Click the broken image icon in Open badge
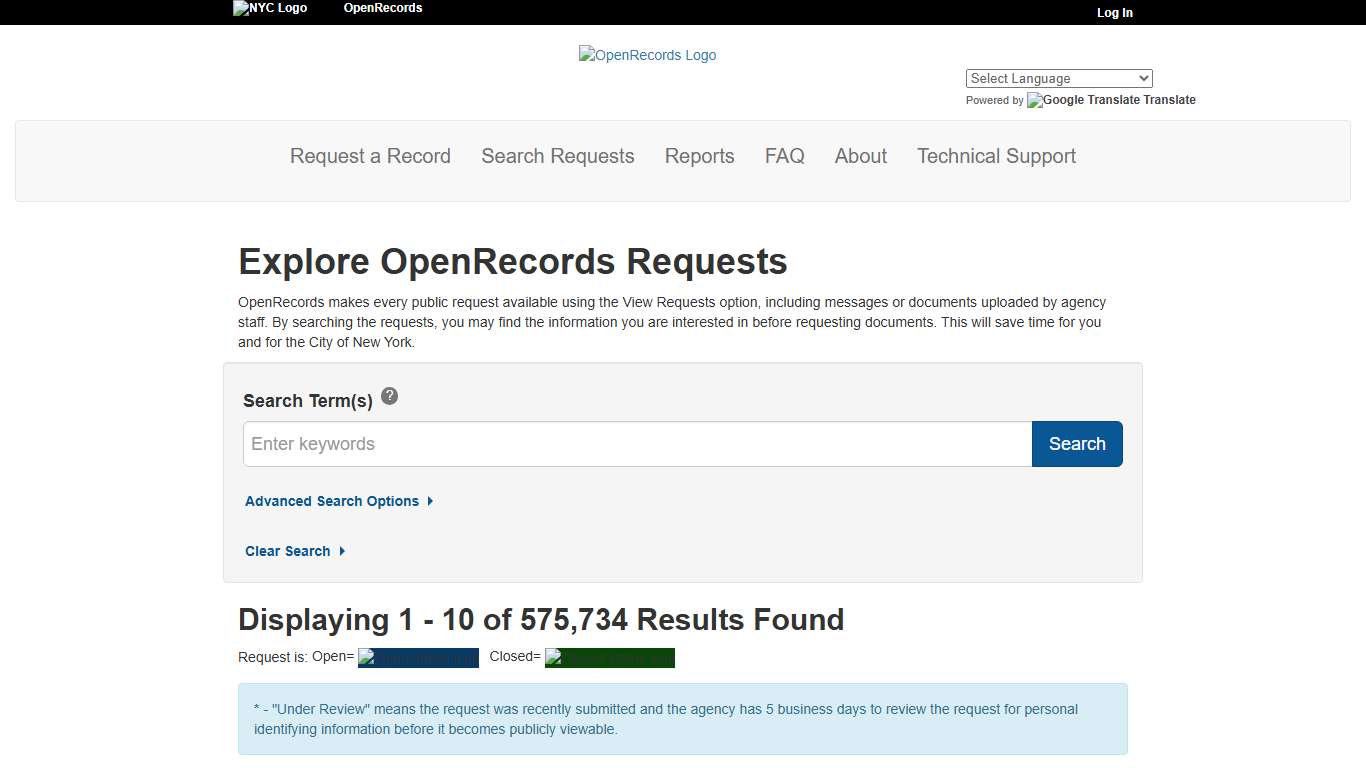Image resolution: width=1366 pixels, height=768 pixels. tap(368, 657)
